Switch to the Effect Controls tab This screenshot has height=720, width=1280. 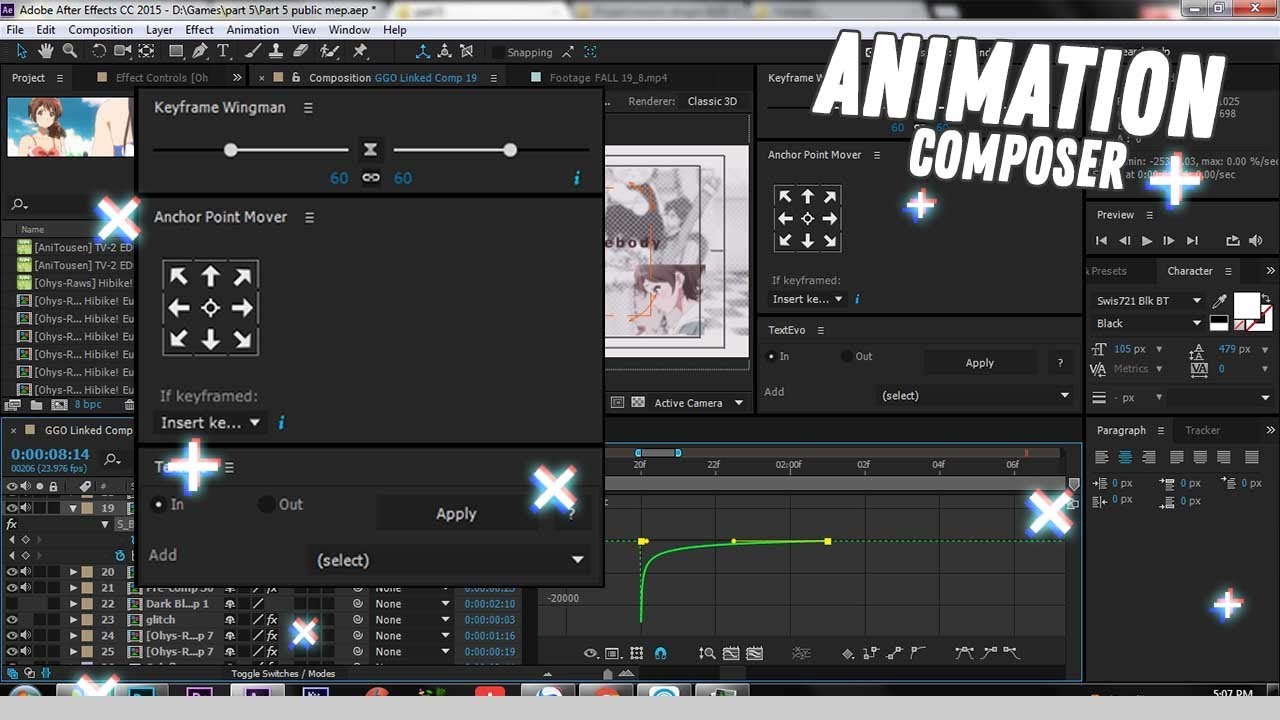(161, 78)
